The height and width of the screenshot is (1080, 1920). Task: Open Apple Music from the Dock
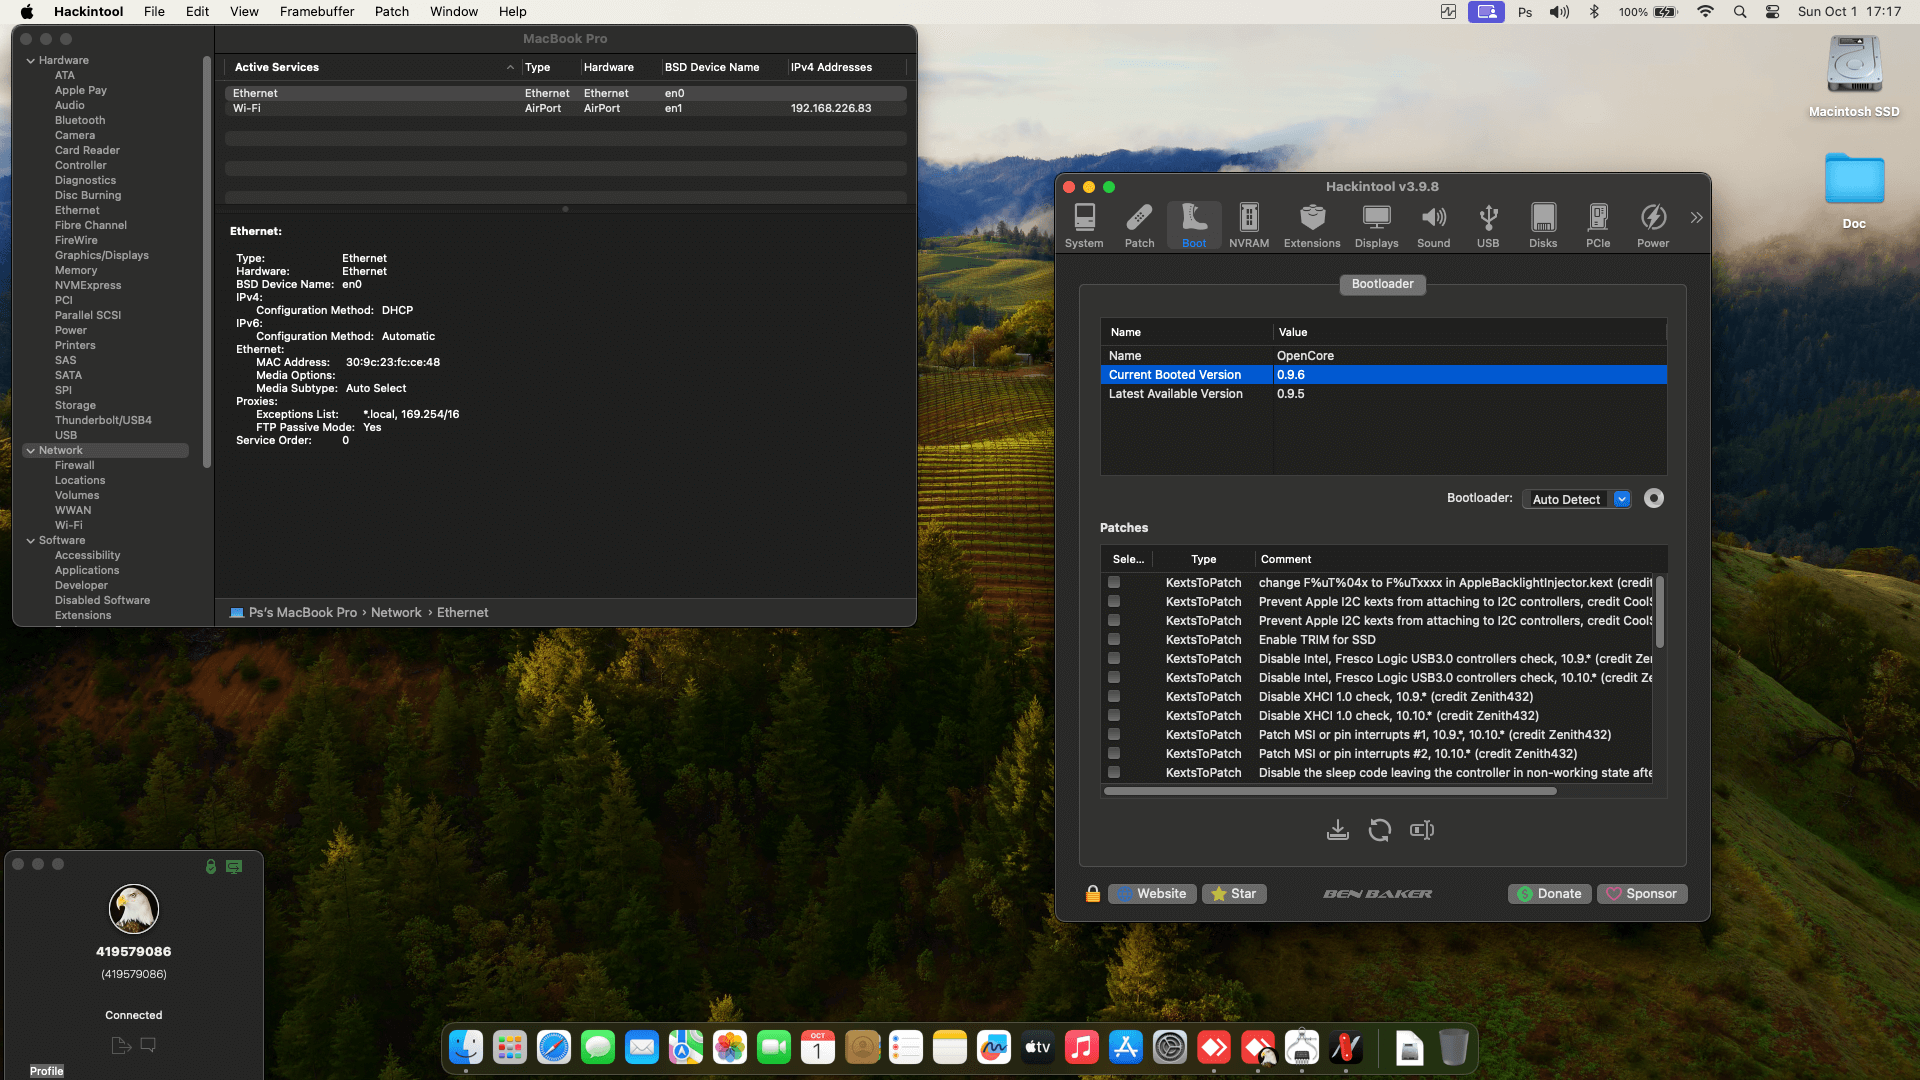tap(1082, 1047)
